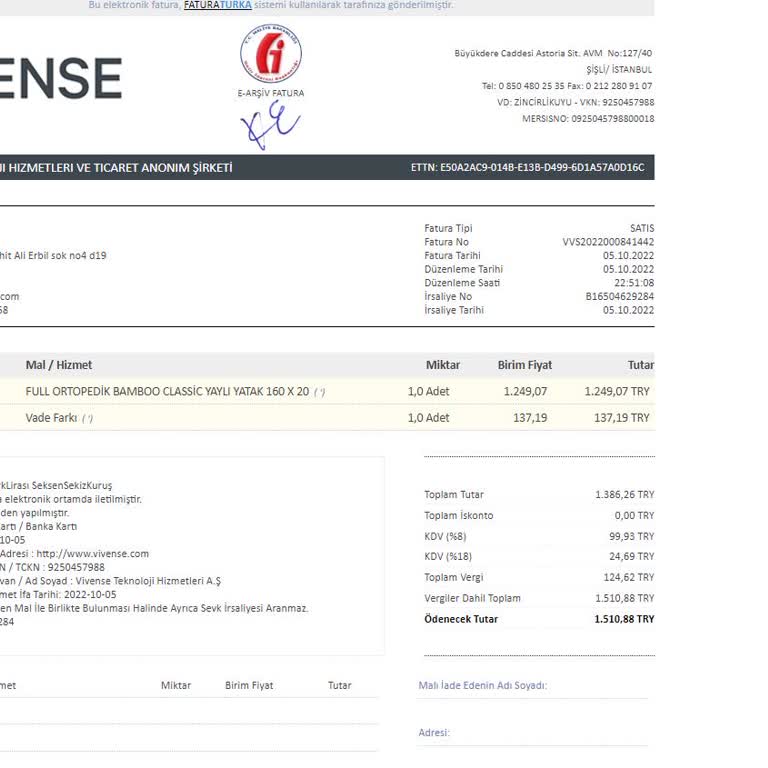The width and height of the screenshot is (768, 768).
Task: Click the Birim Fiyat column header in main table
Action: tap(525, 365)
